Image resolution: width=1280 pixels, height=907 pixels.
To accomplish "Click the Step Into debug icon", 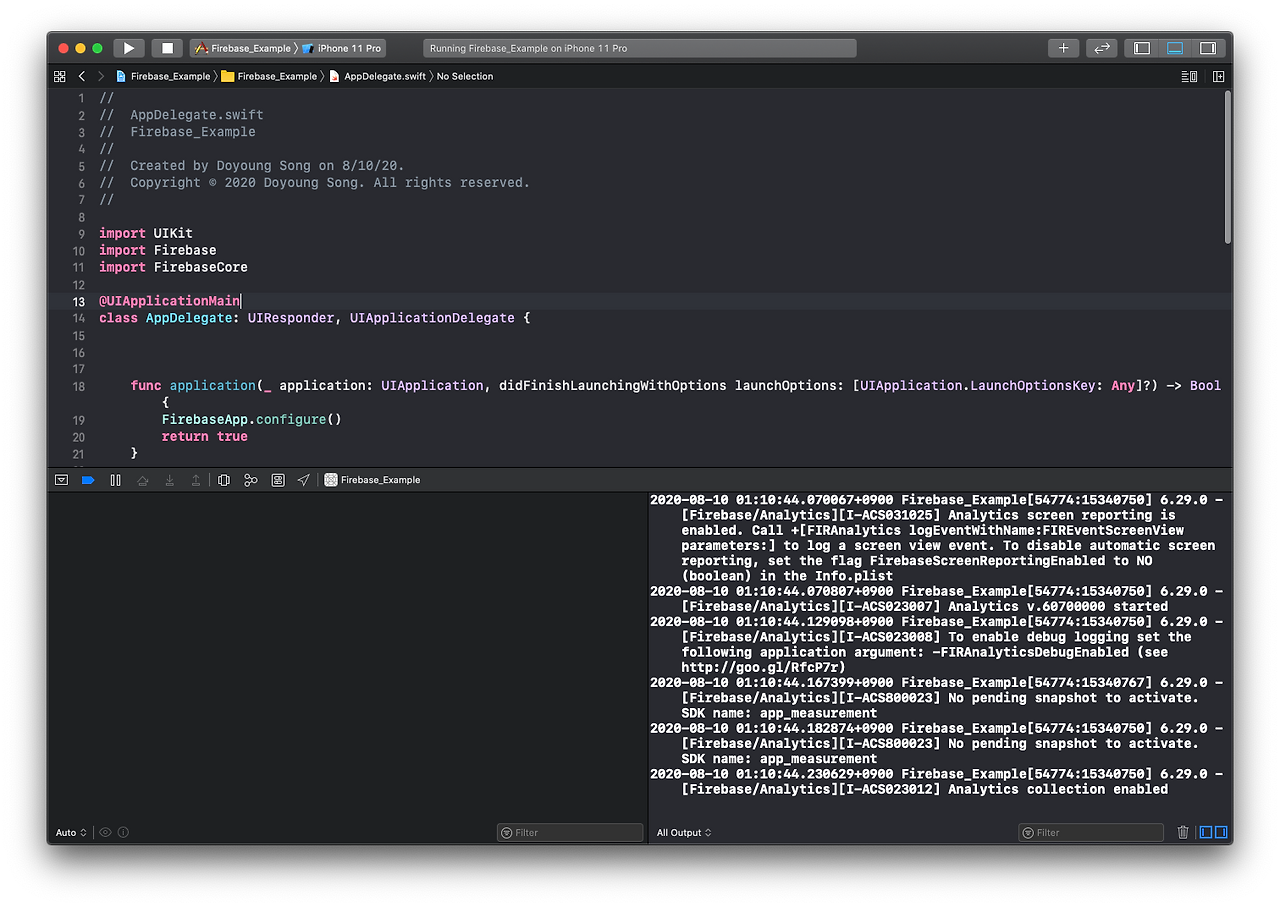I will pos(169,480).
